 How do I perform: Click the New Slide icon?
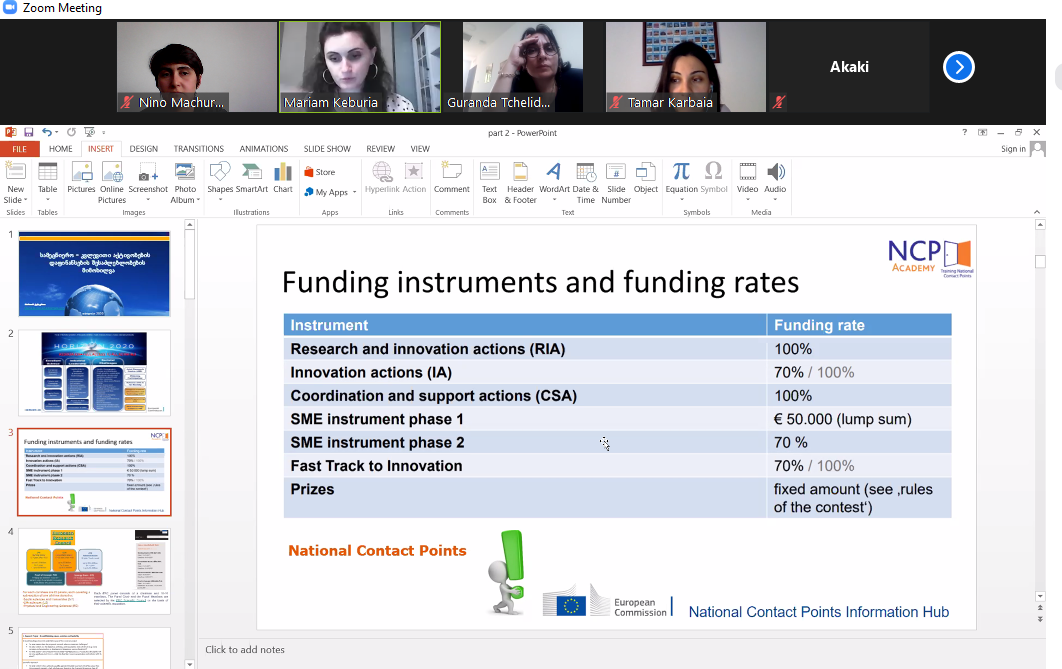point(15,173)
